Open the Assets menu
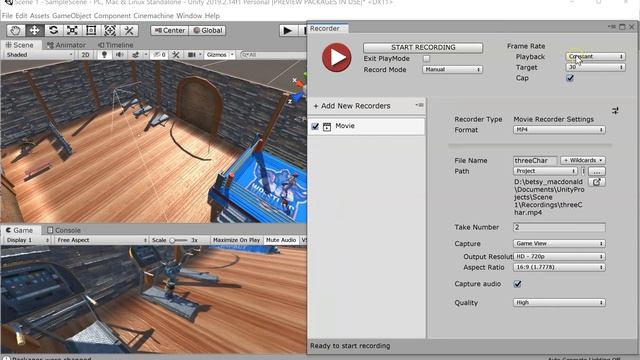The width and height of the screenshot is (640, 360). pos(40,16)
